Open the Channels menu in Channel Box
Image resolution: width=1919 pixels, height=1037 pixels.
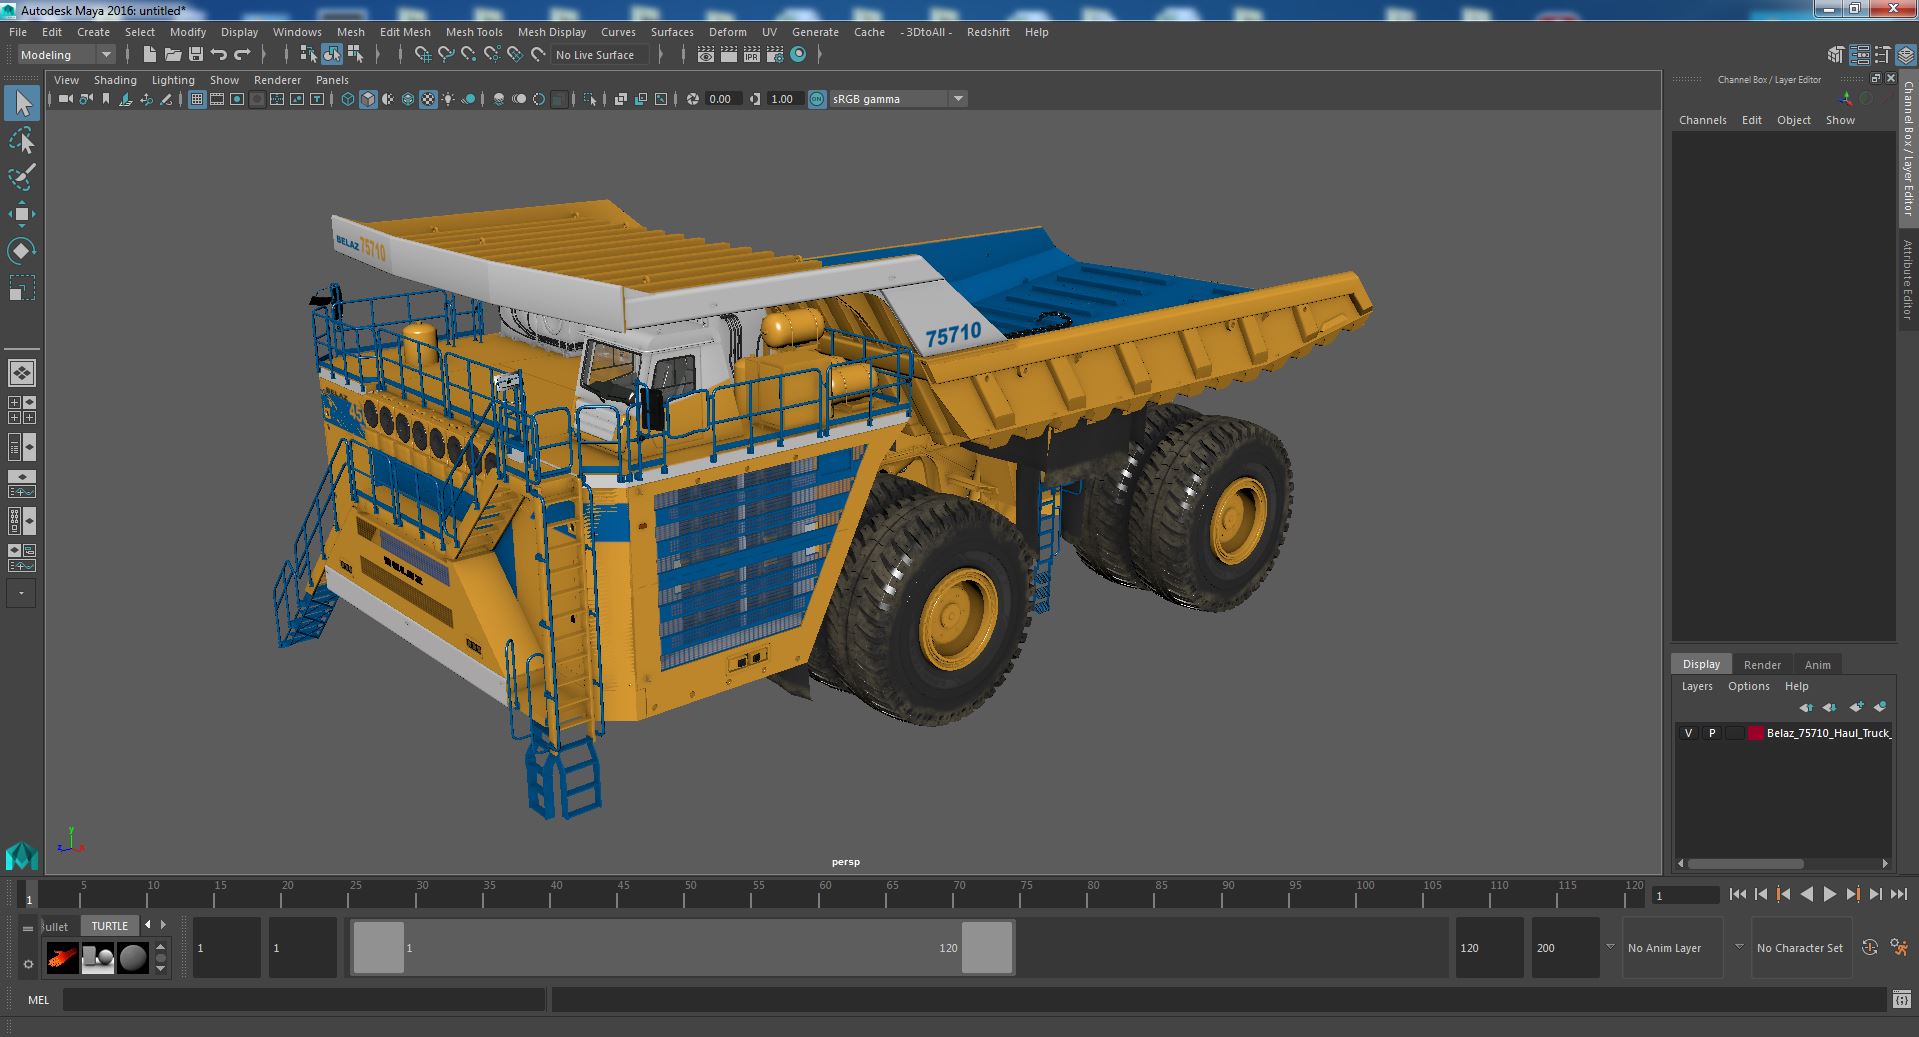[1702, 120]
